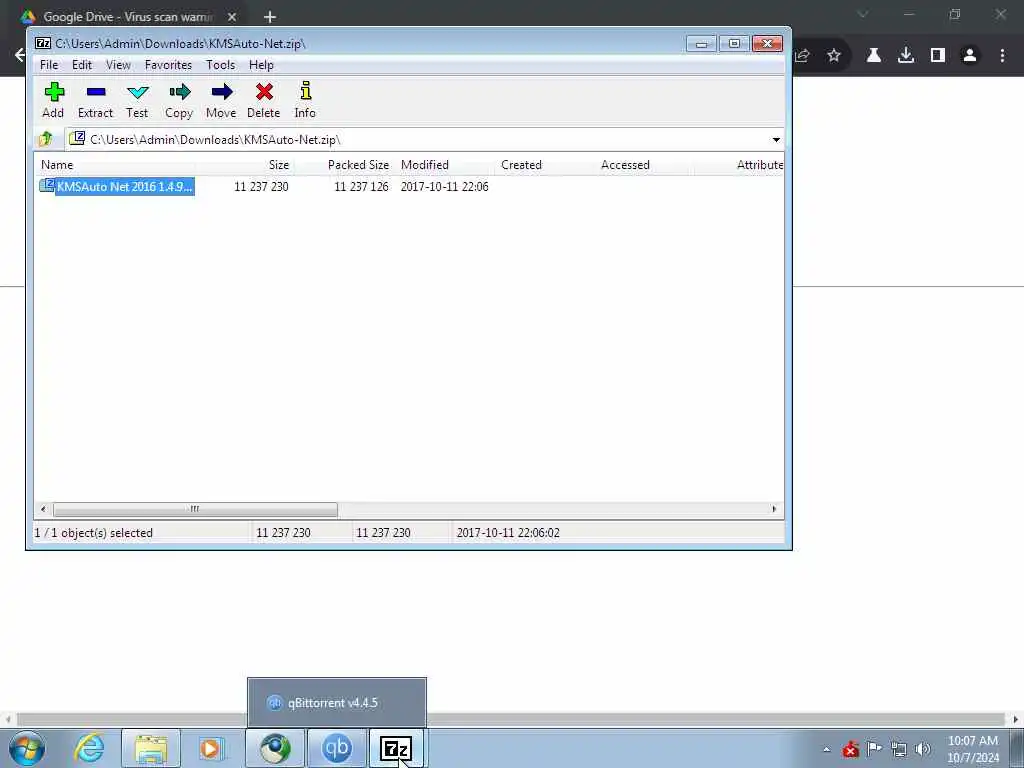Image resolution: width=1024 pixels, height=768 pixels.
Task: Open Chrome profile avatar
Action: pos(970,56)
